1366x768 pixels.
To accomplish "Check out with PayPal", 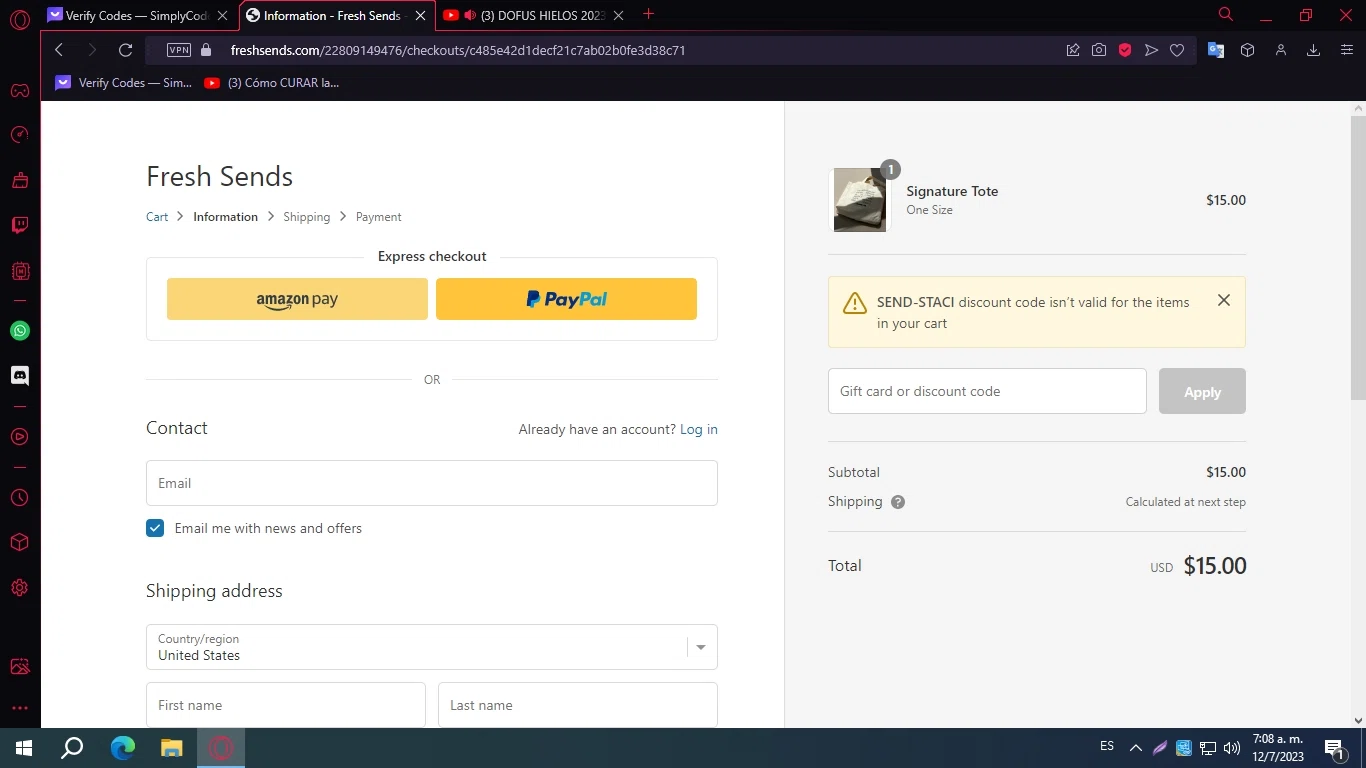I will click(566, 299).
